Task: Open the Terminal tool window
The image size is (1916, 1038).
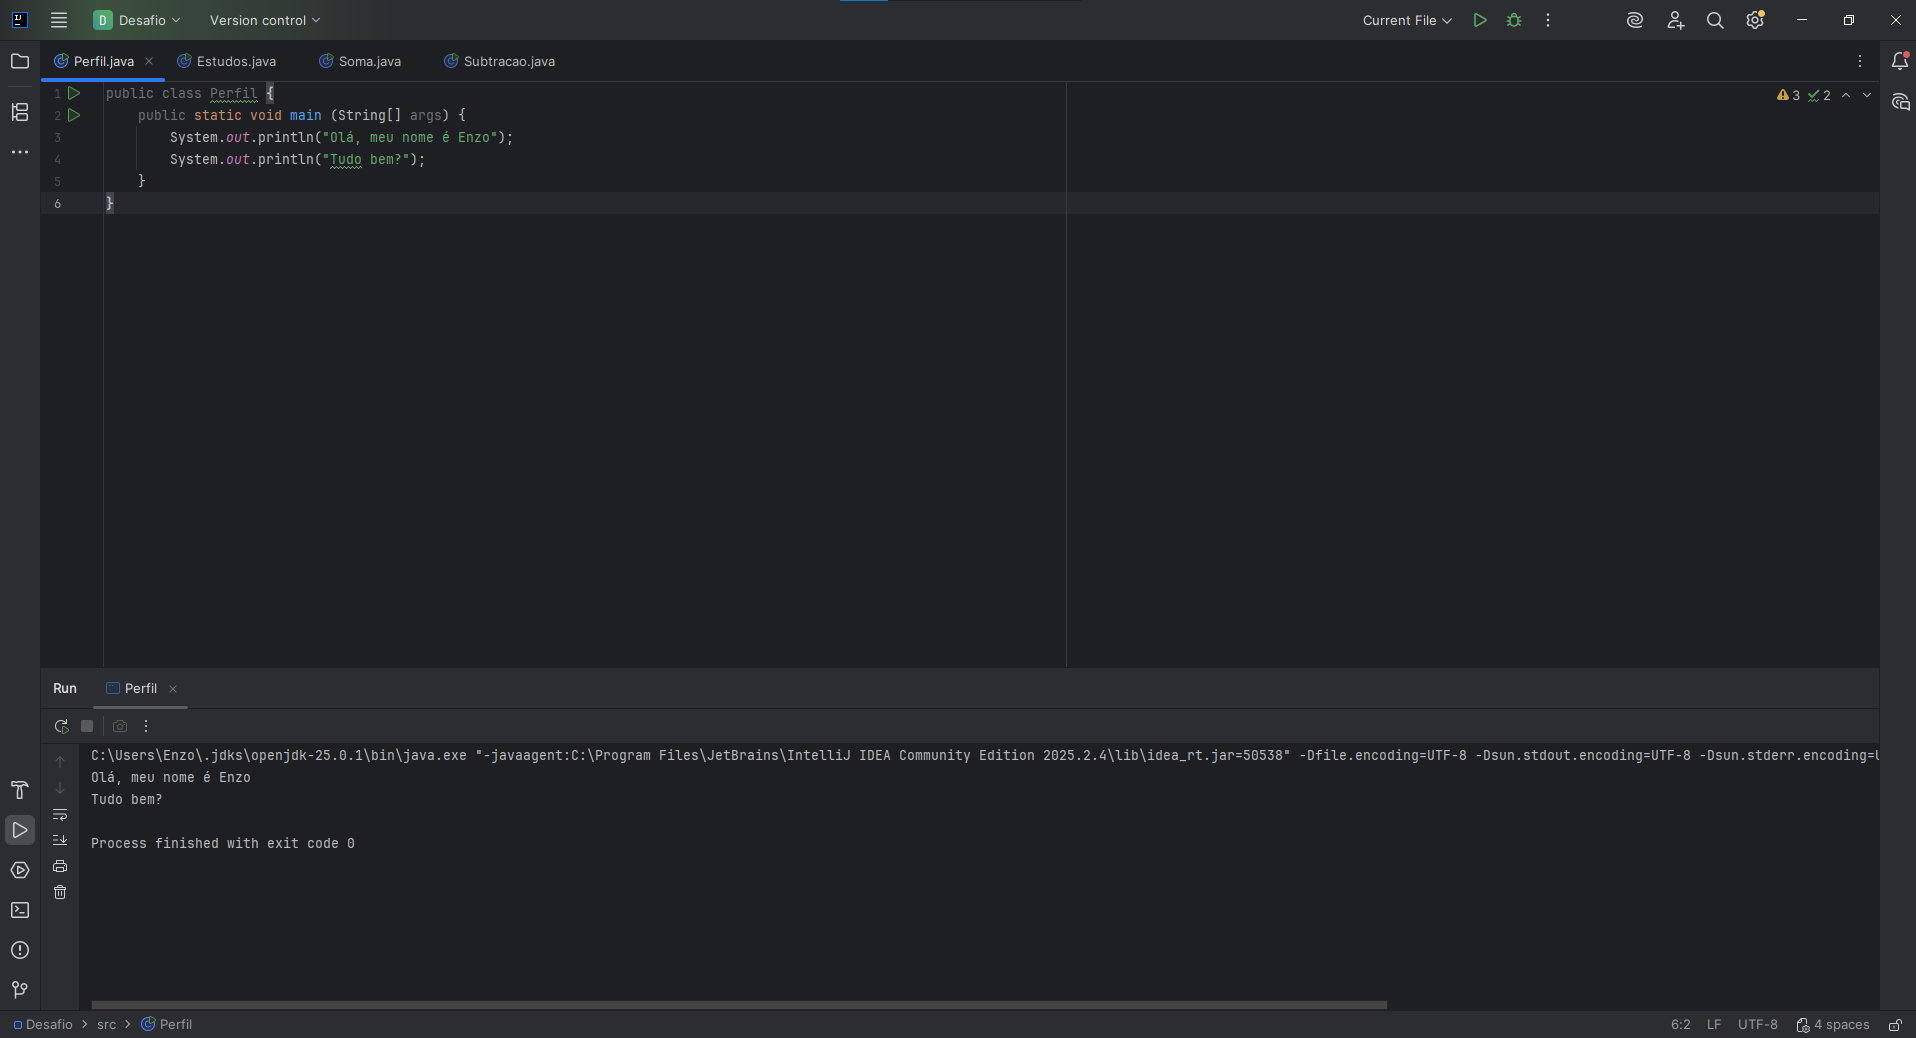Action: click(20, 910)
